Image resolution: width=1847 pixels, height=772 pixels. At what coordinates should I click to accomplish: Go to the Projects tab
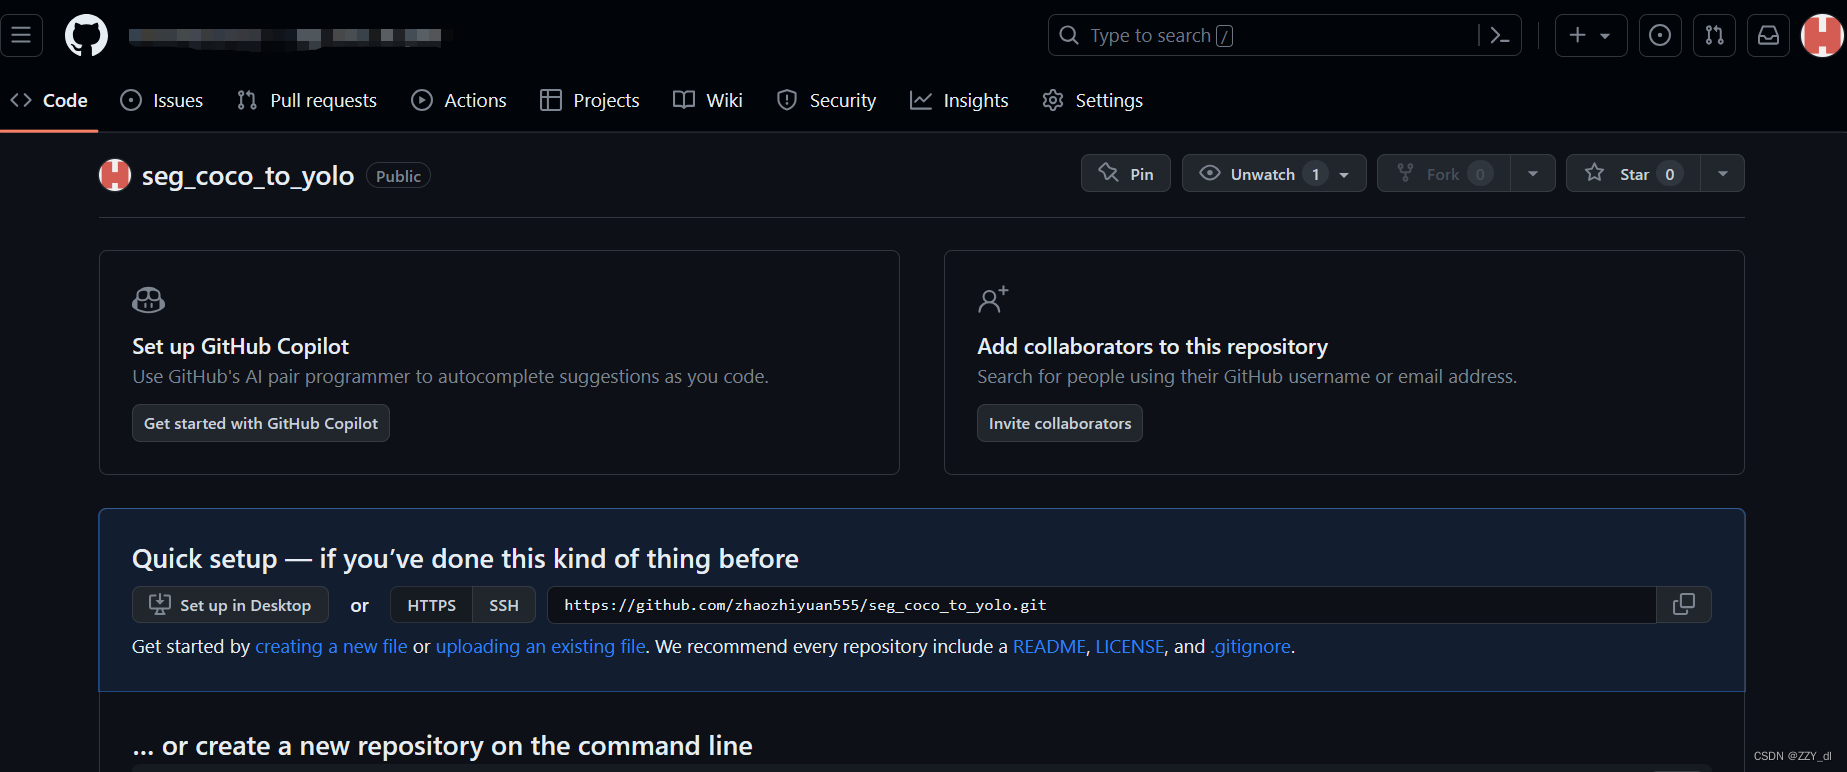tap(590, 100)
